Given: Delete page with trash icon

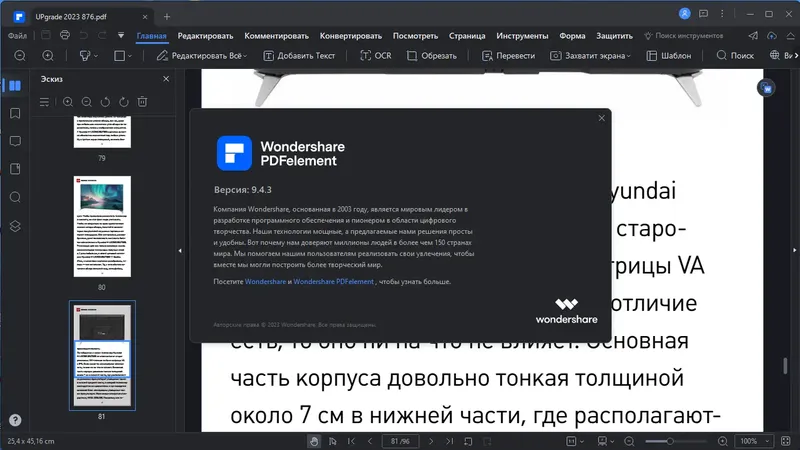Looking at the screenshot, I should coord(142,102).
